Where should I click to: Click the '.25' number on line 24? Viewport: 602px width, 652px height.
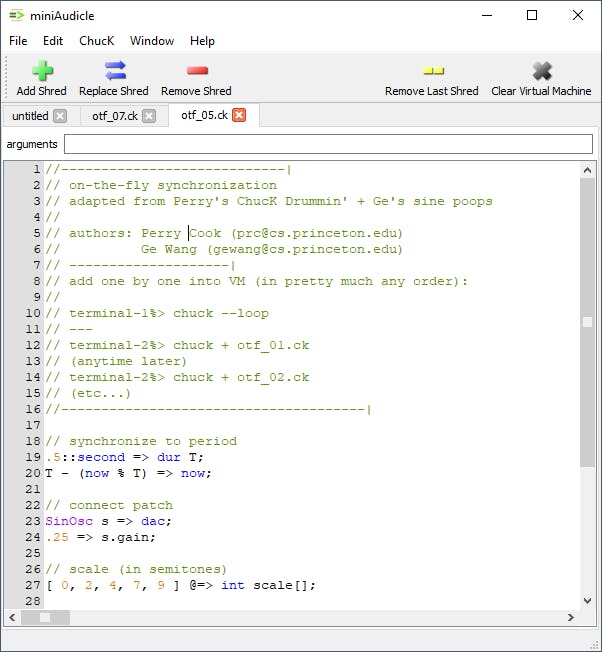click(x=57, y=538)
